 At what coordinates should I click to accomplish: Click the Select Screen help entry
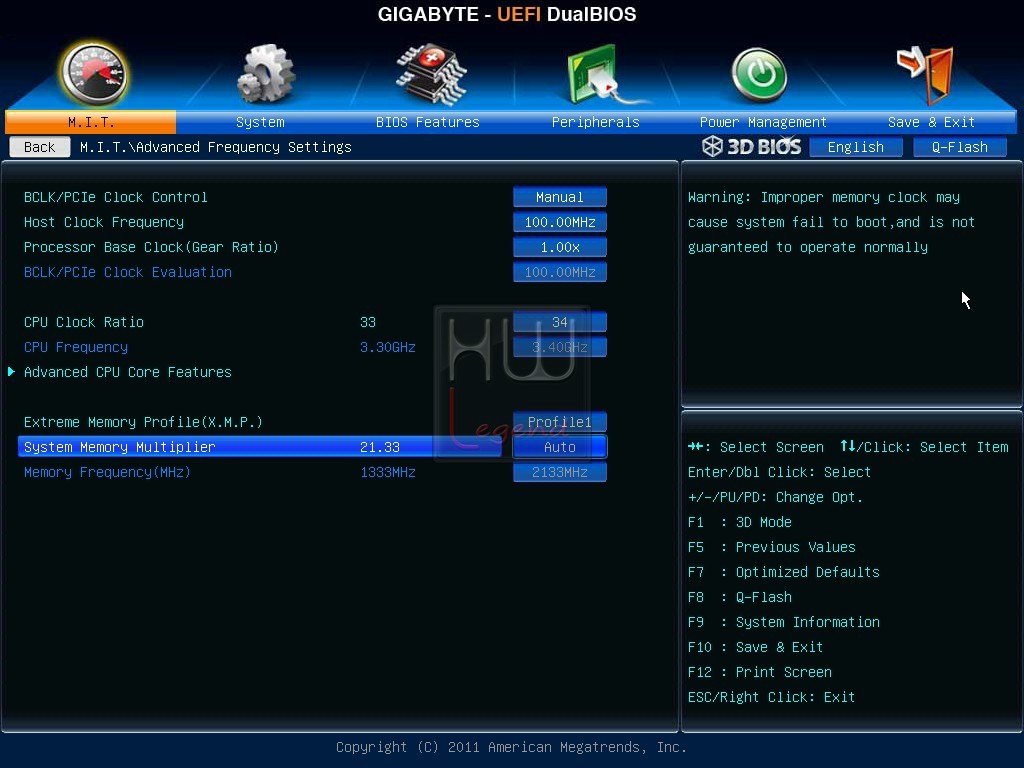coord(756,447)
